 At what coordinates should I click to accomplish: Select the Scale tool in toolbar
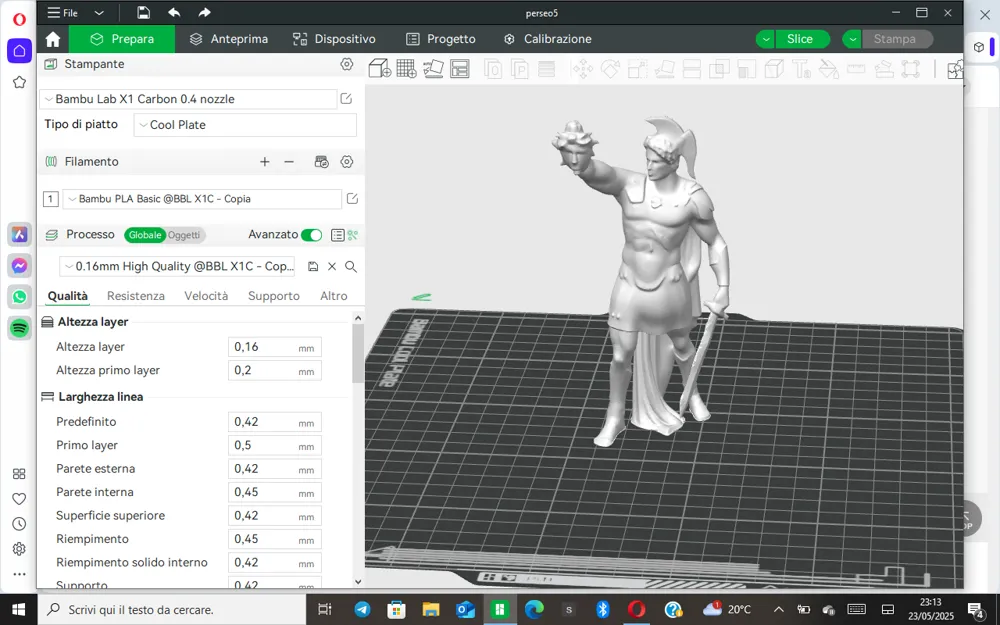coord(637,69)
